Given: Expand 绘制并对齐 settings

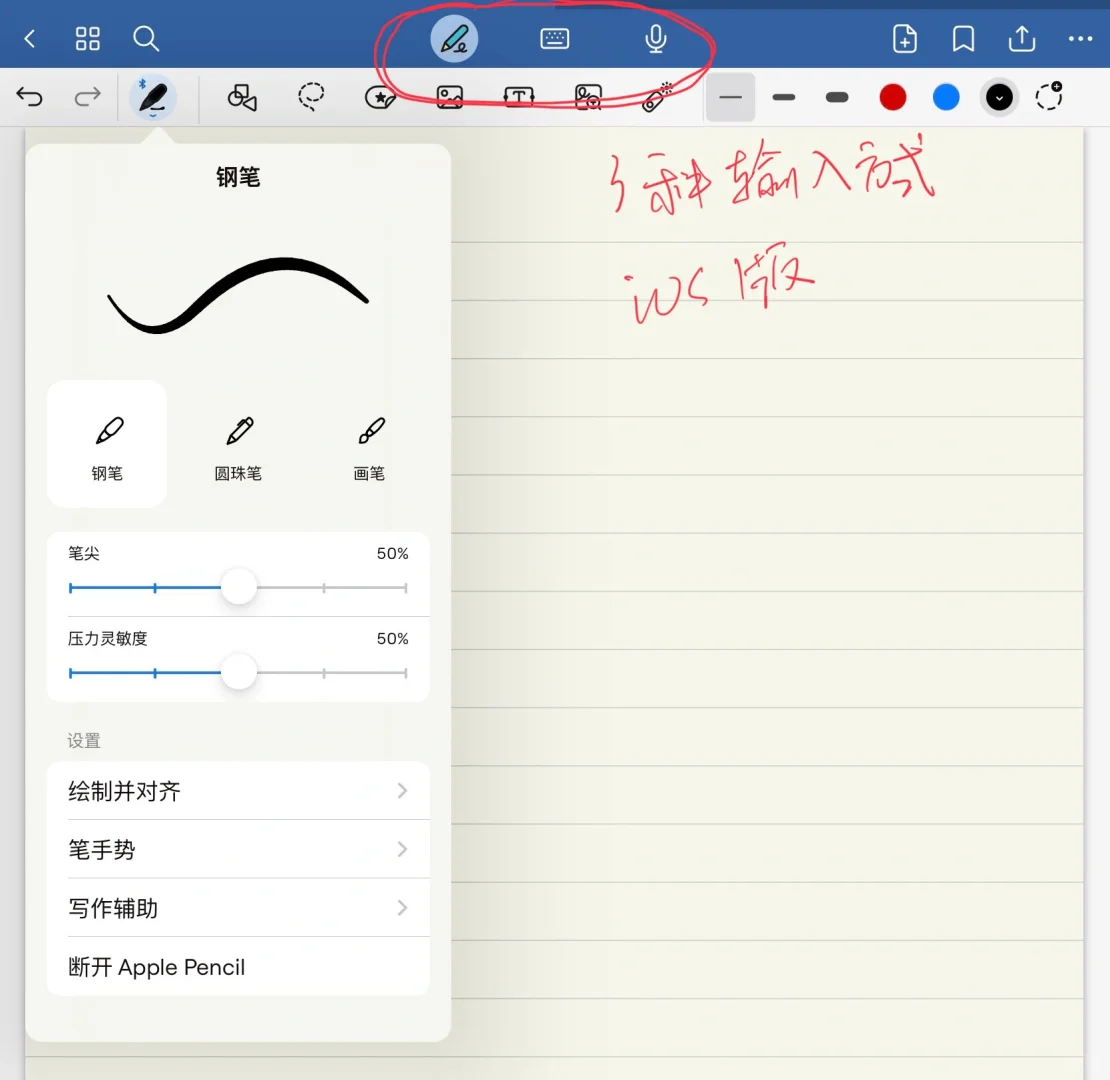Looking at the screenshot, I should 238,790.
